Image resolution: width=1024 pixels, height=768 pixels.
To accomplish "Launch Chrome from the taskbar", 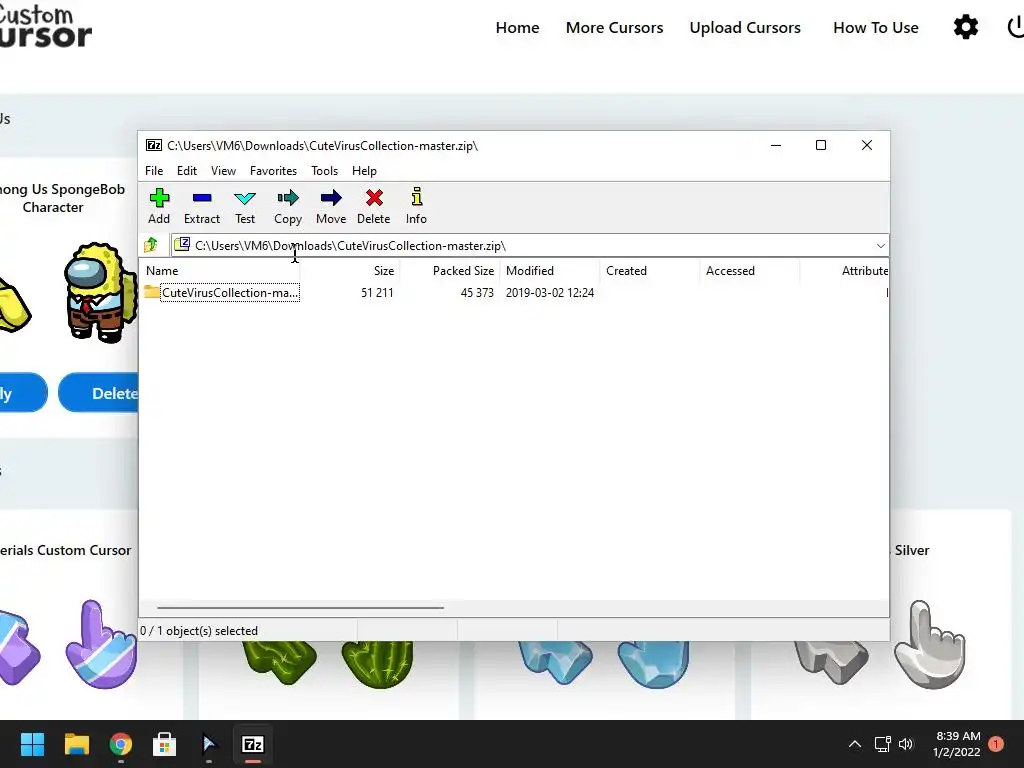I will 121,744.
